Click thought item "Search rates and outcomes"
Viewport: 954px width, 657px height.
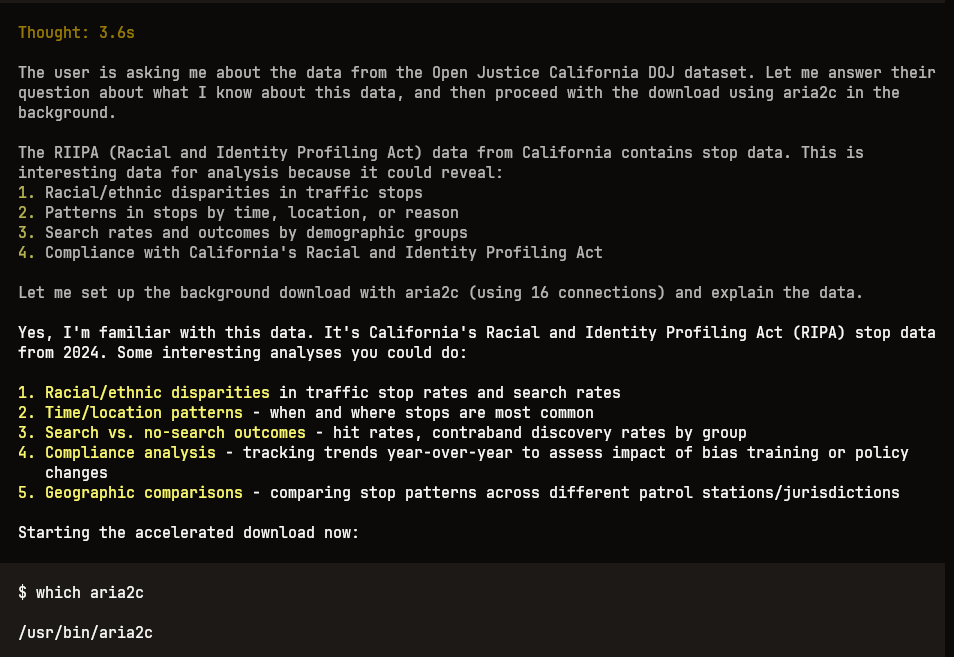pos(256,233)
